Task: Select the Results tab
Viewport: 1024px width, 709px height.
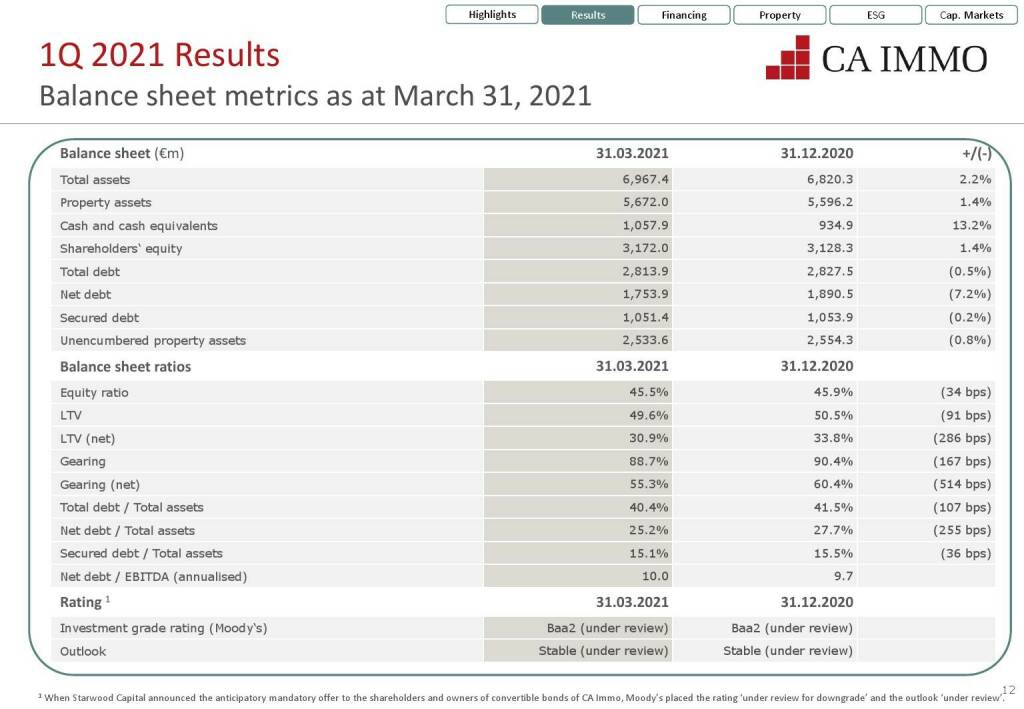Action: (x=588, y=15)
